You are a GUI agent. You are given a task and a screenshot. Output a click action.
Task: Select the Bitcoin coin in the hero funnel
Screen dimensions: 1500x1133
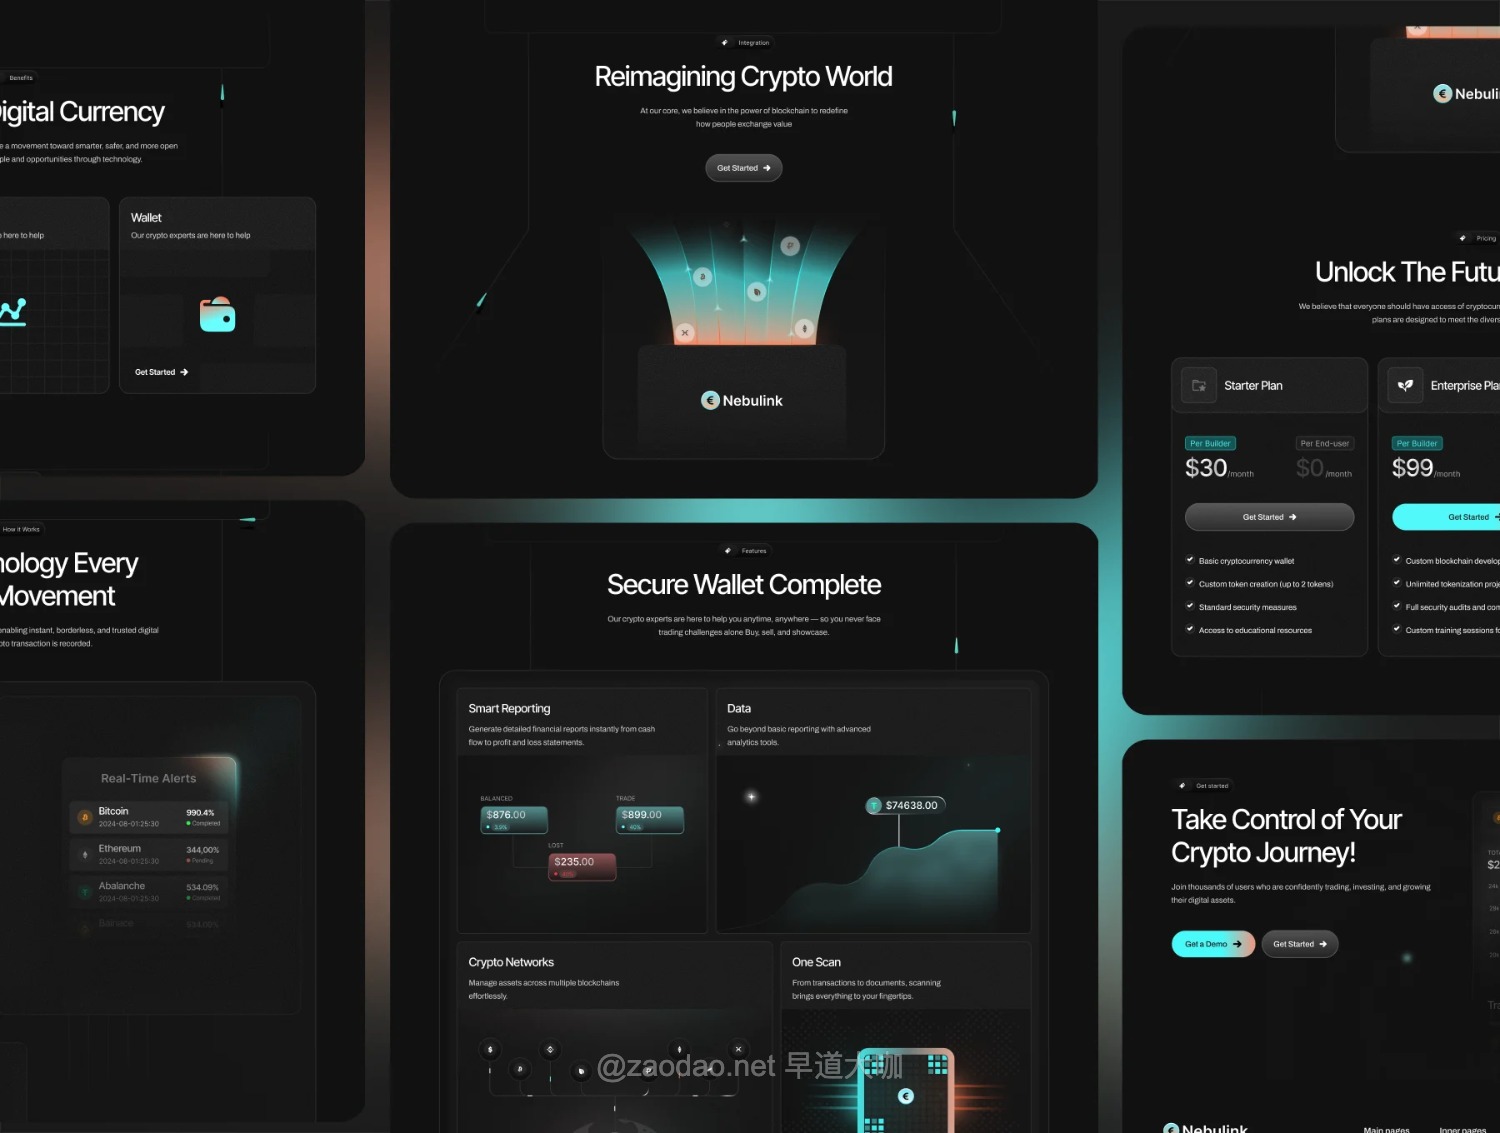pos(703,277)
